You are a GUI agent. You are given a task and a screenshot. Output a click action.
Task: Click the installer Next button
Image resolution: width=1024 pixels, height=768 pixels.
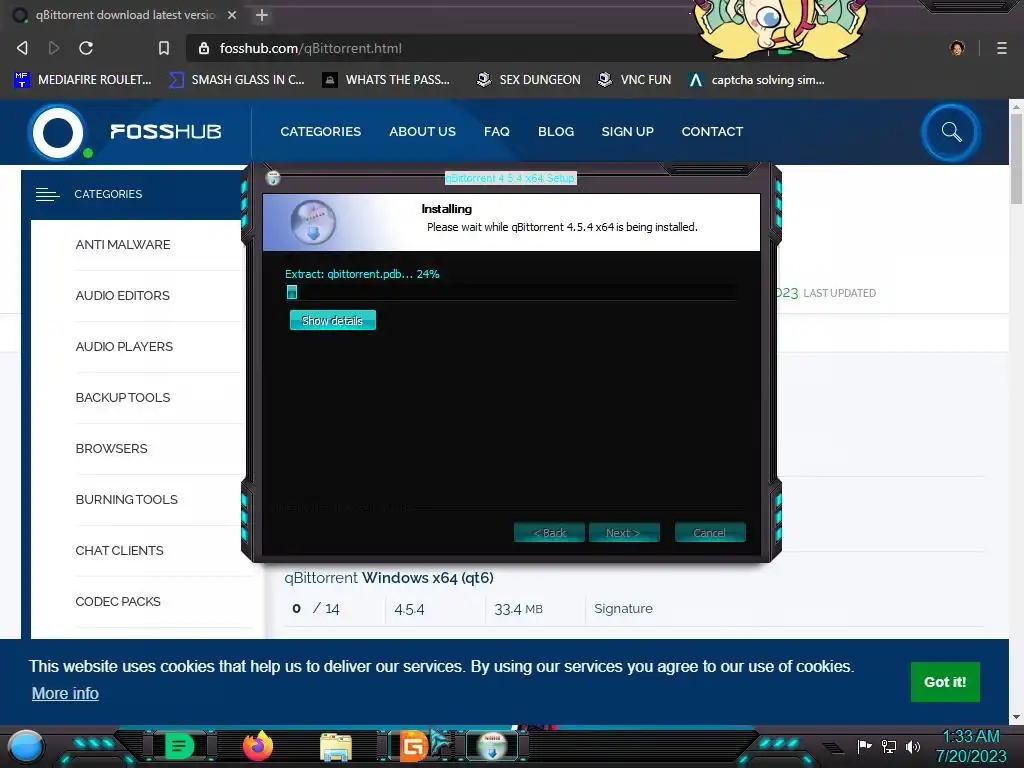[624, 532]
